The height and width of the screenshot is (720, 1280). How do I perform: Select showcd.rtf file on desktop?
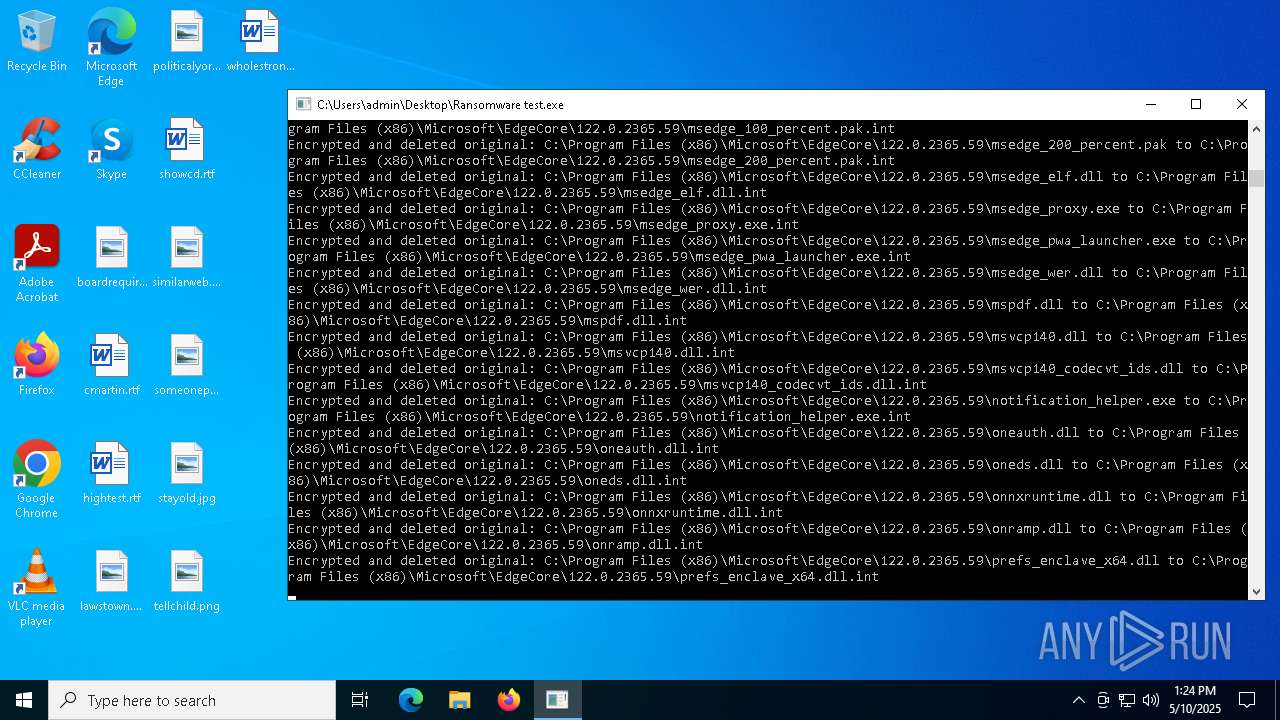click(x=186, y=150)
